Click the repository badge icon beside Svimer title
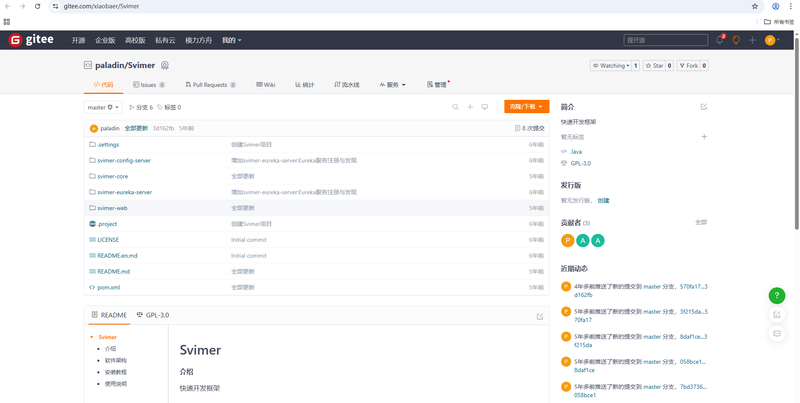The width and height of the screenshot is (800, 403). click(165, 65)
